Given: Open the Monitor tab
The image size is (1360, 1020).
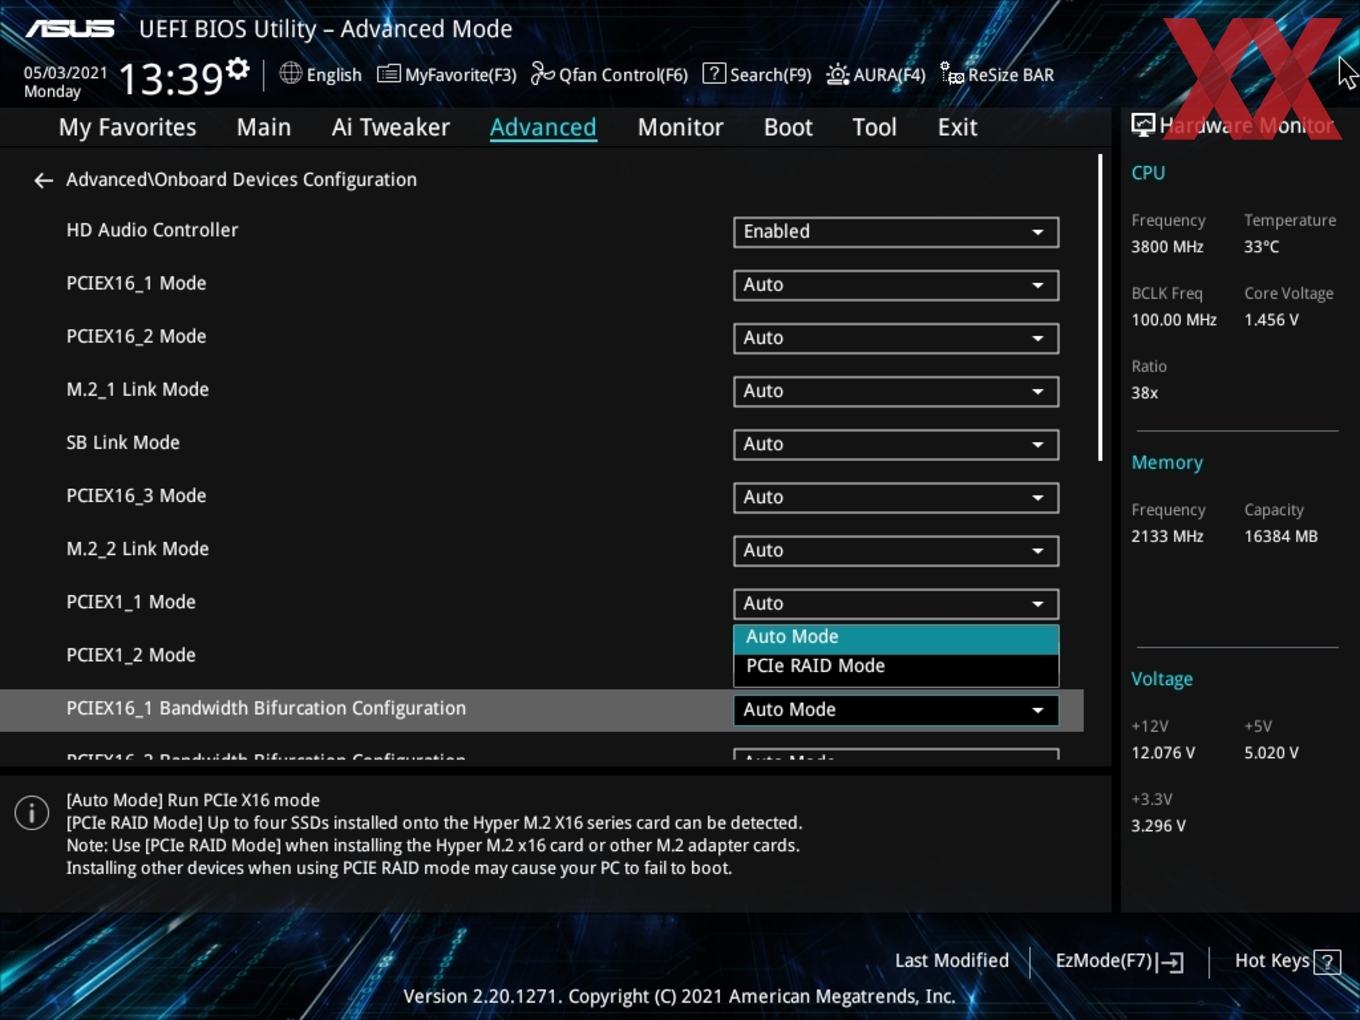Looking at the screenshot, I should [680, 127].
